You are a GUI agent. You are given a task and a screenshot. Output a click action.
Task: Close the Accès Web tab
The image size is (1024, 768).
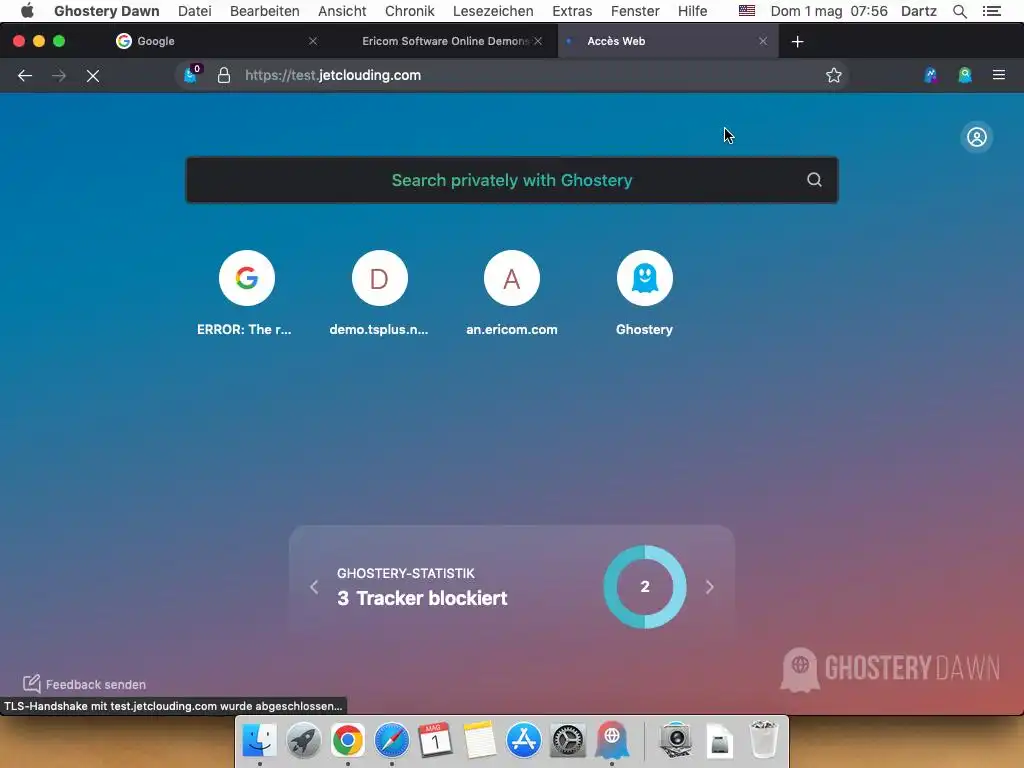(x=763, y=41)
